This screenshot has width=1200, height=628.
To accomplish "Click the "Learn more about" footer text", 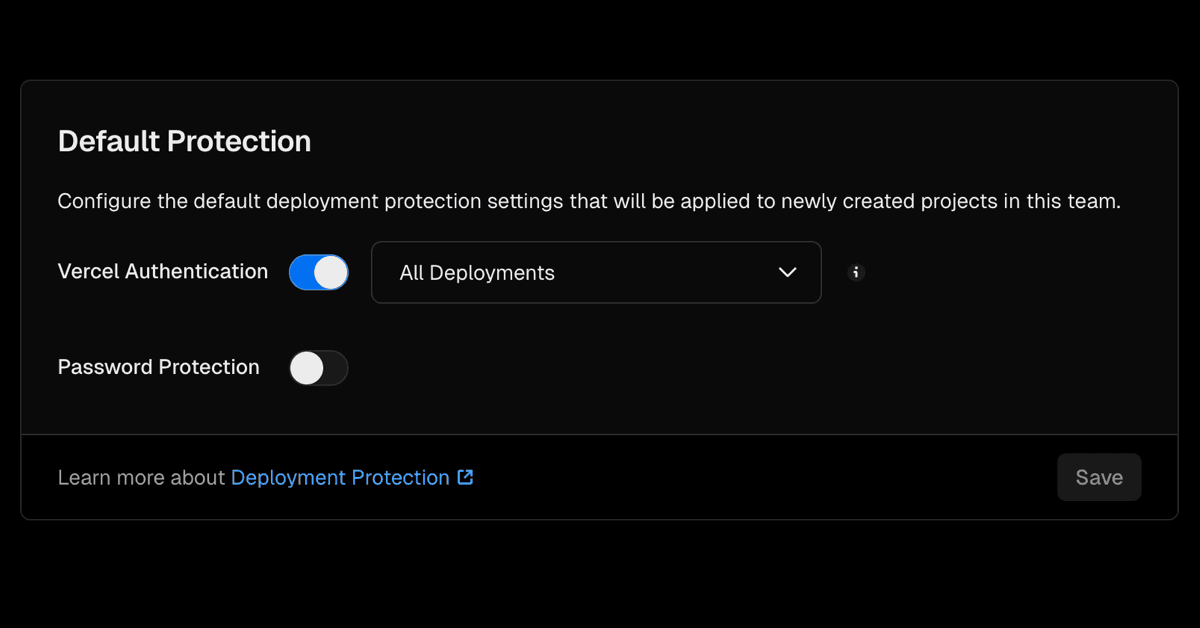I will [141, 478].
